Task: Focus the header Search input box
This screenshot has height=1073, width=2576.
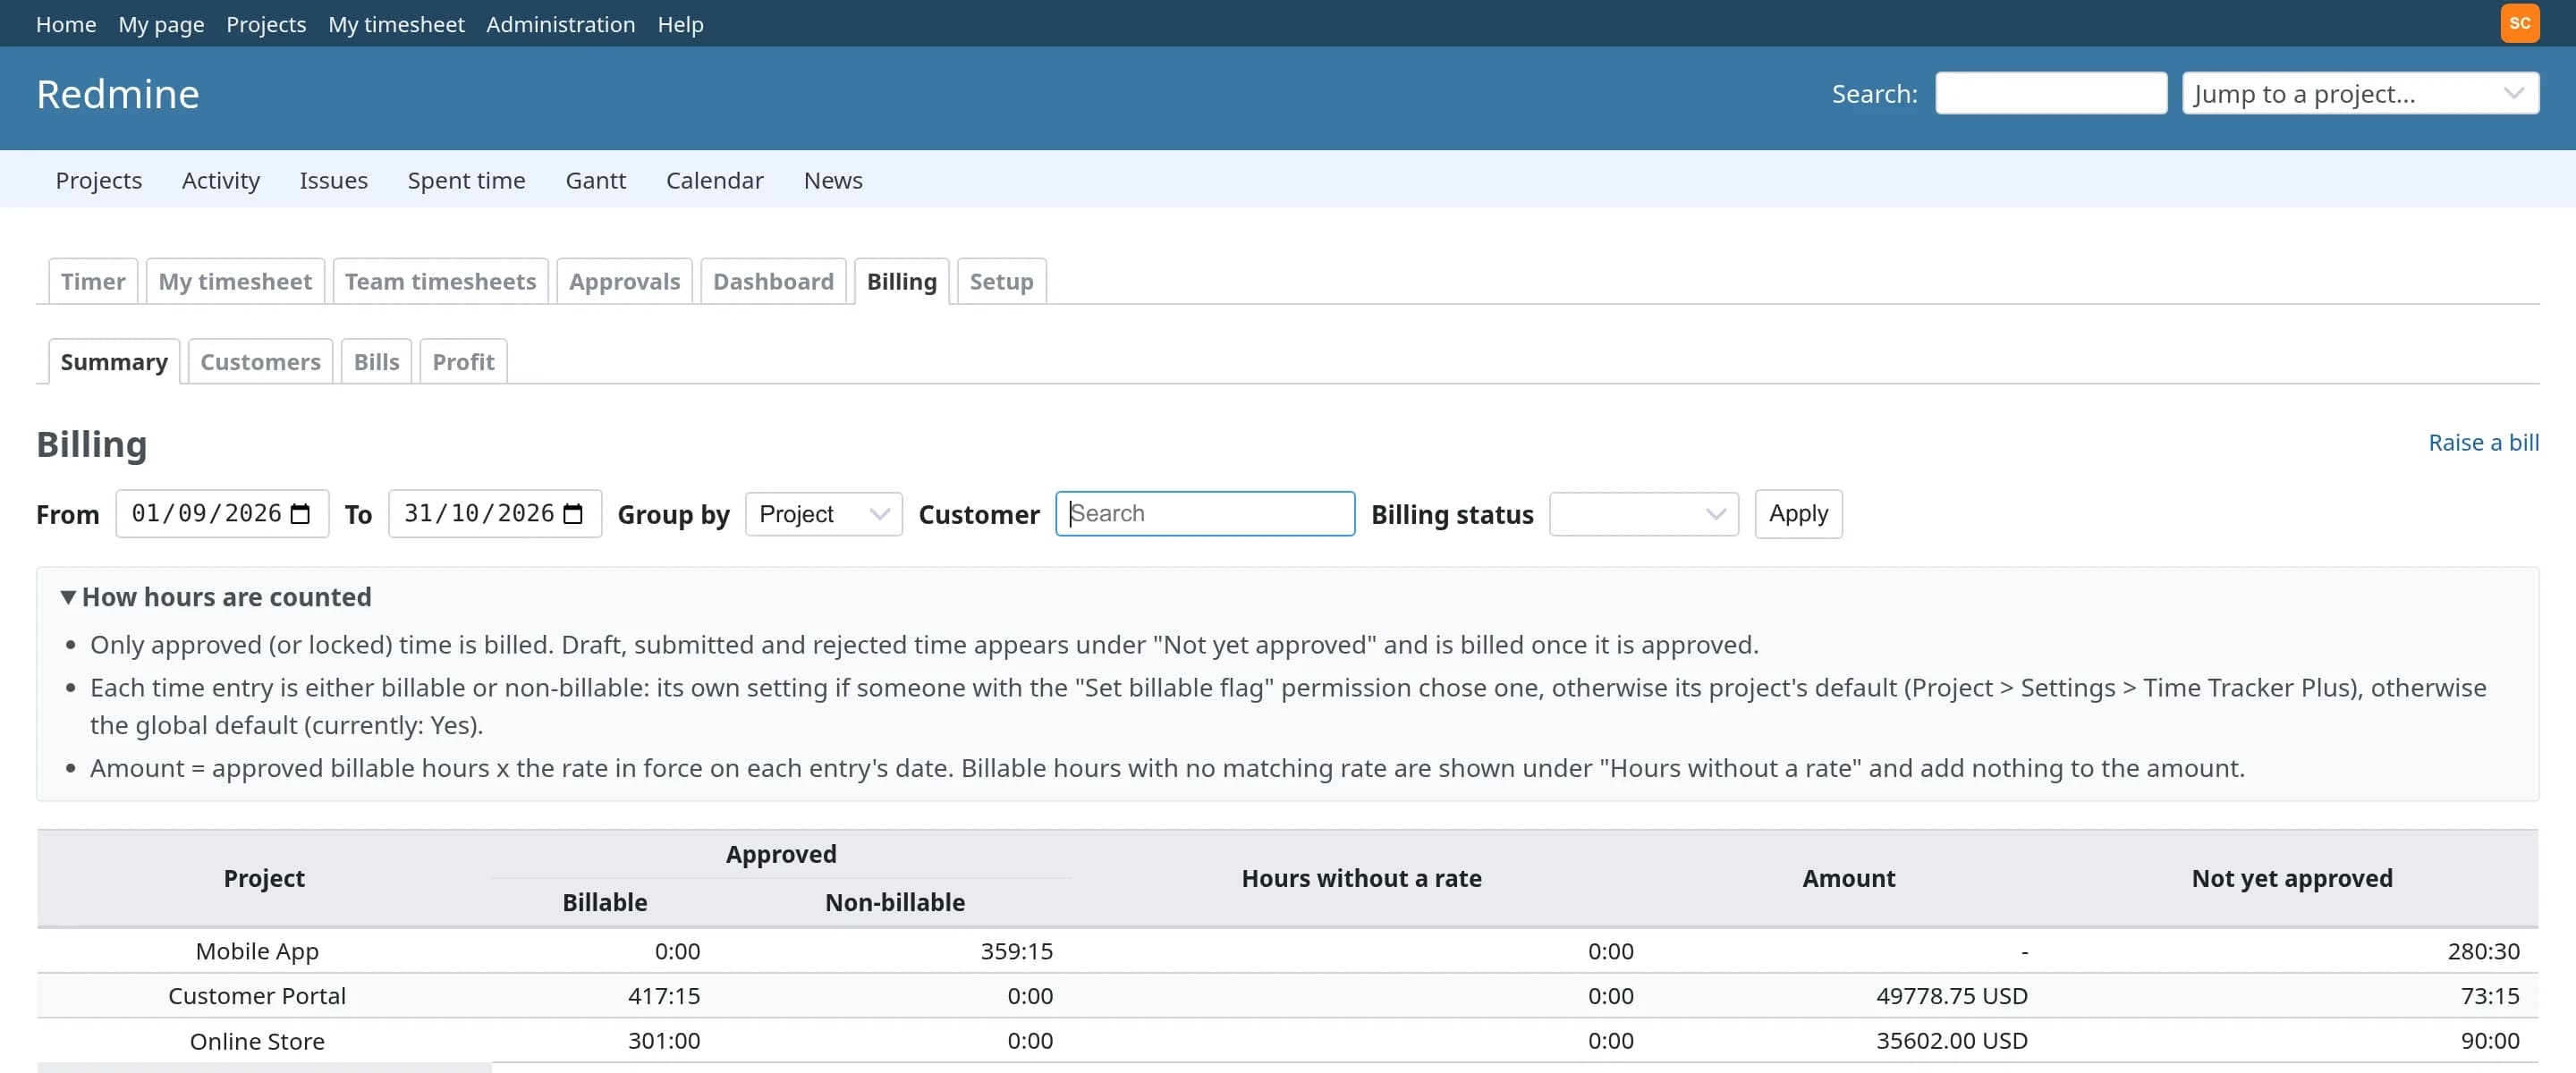Action: coord(2051,93)
